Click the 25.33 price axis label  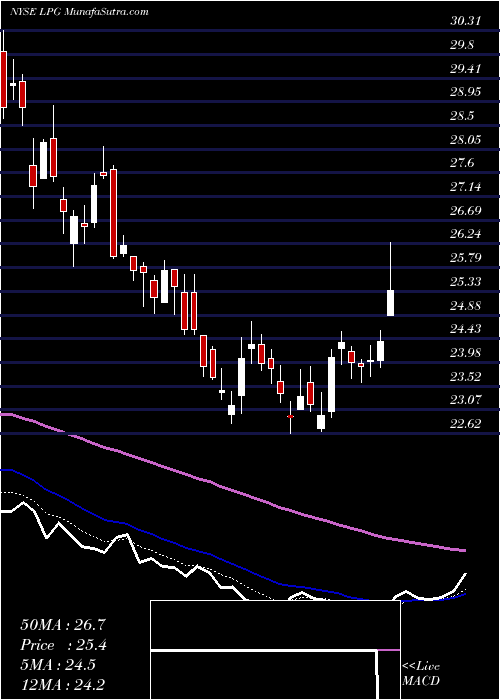(465, 281)
